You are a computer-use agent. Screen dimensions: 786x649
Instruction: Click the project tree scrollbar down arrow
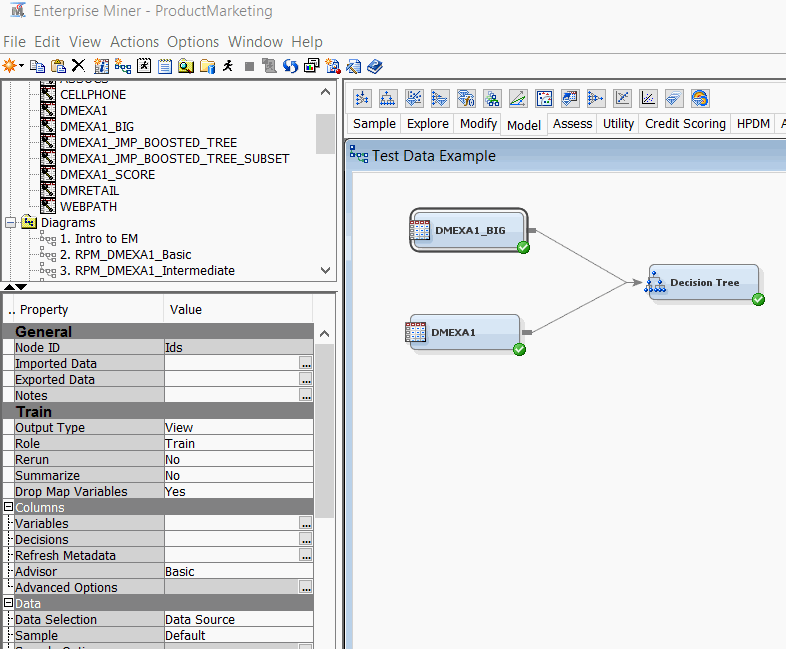325,269
